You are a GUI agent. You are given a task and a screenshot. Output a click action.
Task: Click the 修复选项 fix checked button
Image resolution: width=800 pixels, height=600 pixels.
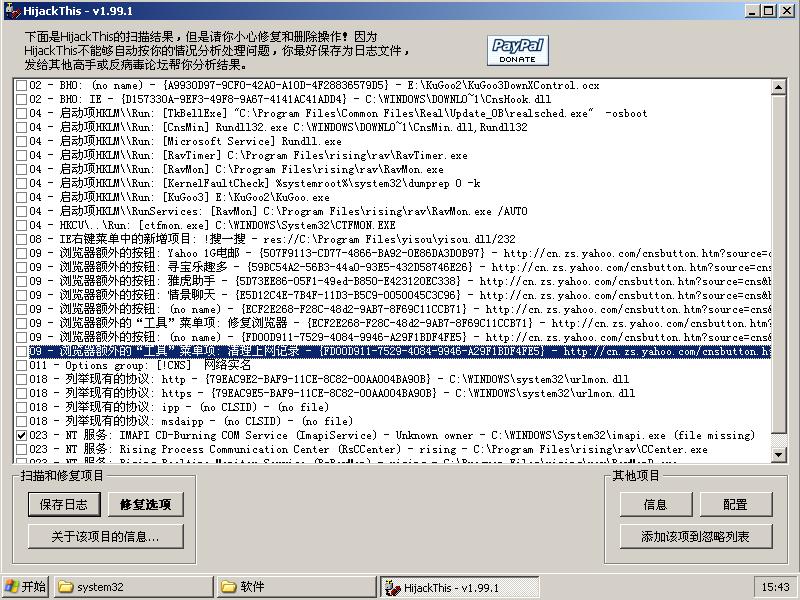pos(145,504)
